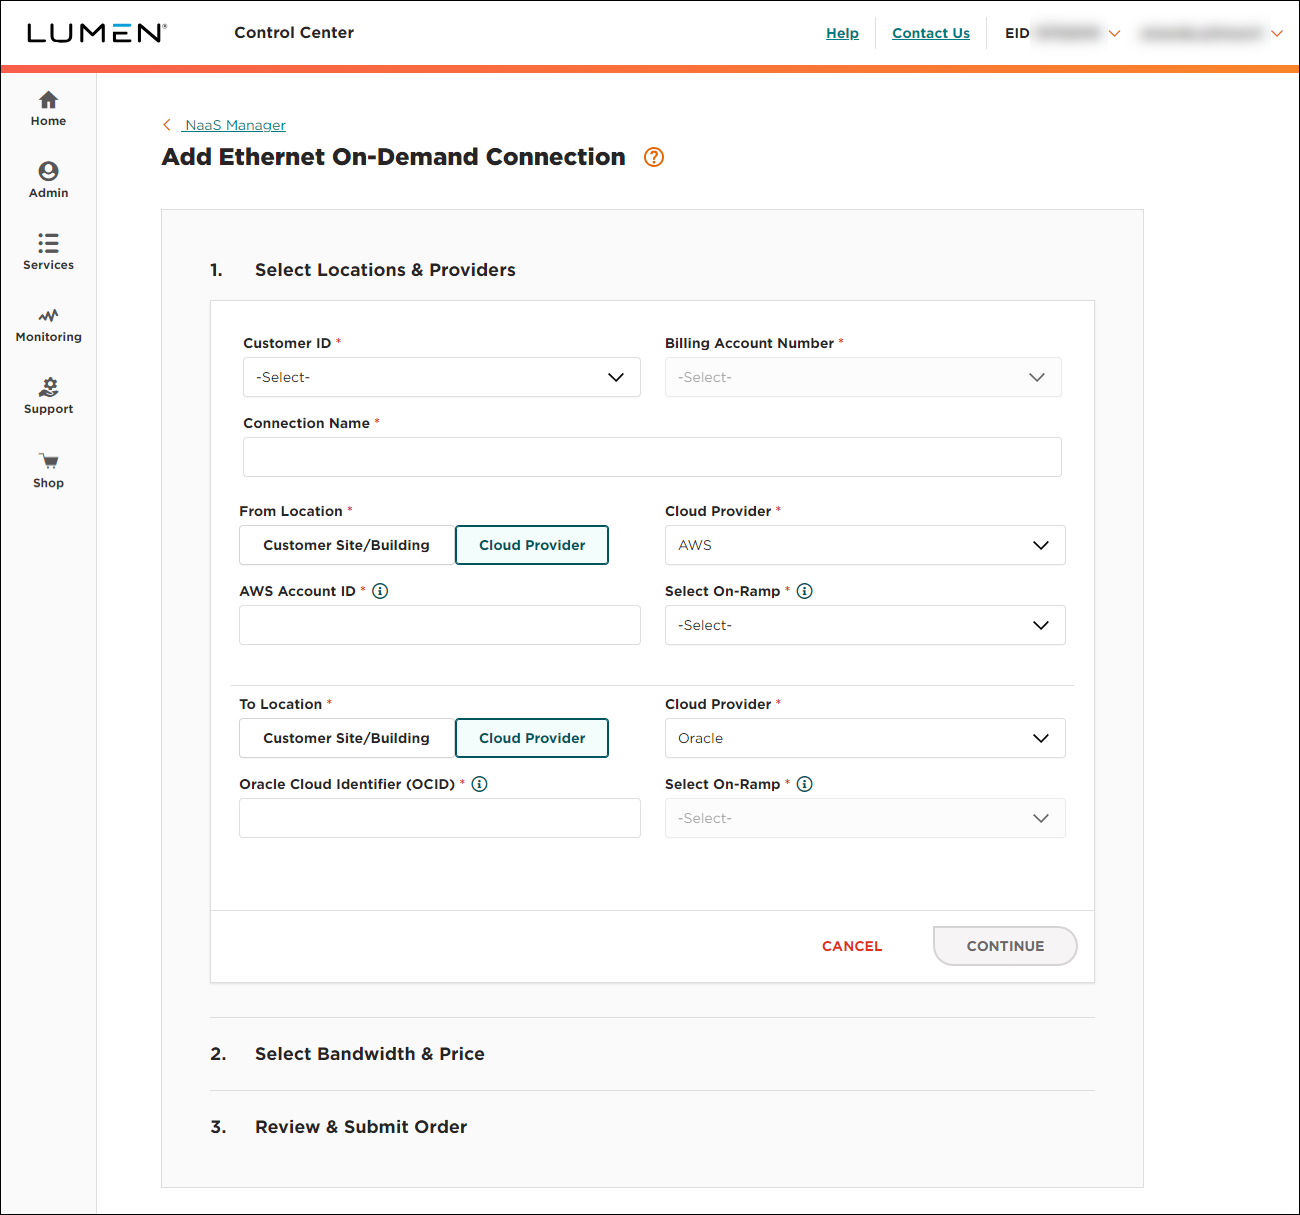Click the Lumen logo
Image resolution: width=1300 pixels, height=1215 pixels.
tap(96, 33)
